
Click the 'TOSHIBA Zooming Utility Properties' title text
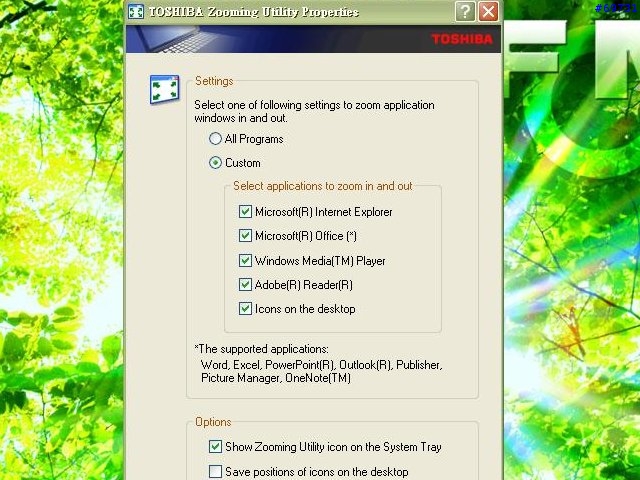[x=253, y=12]
